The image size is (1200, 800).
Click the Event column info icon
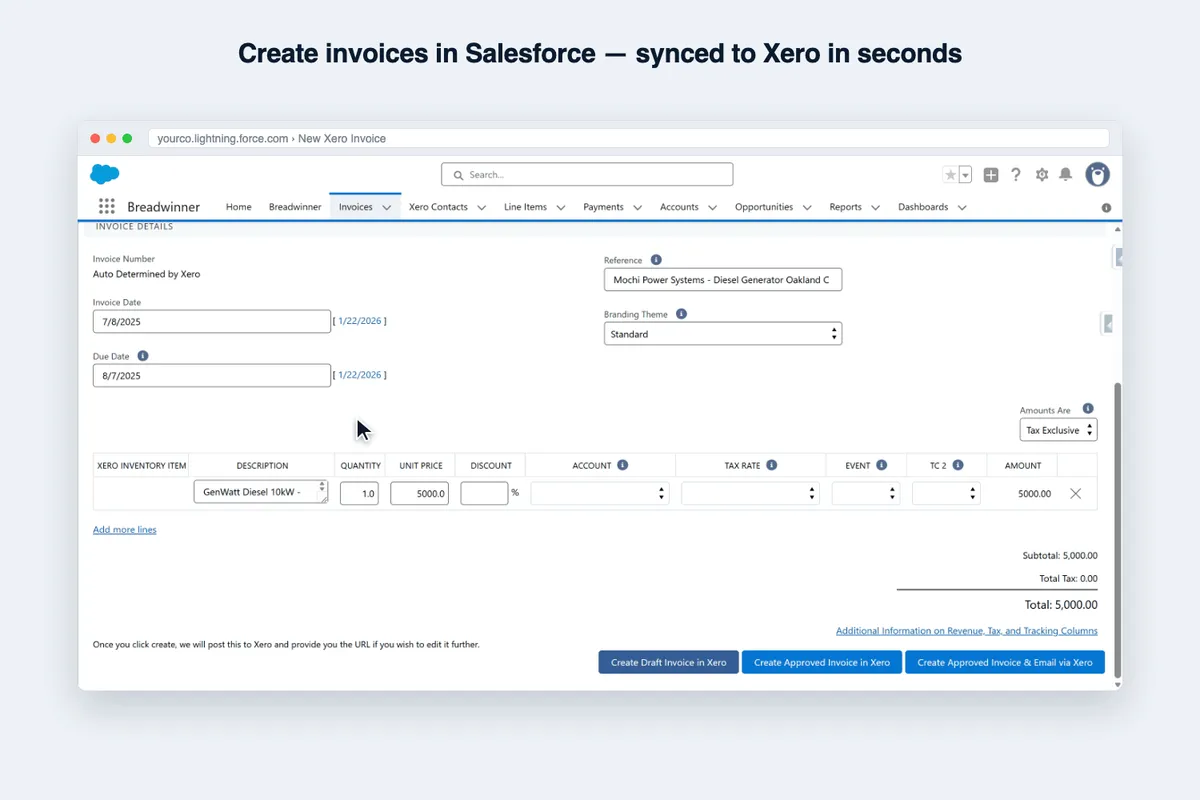click(881, 465)
